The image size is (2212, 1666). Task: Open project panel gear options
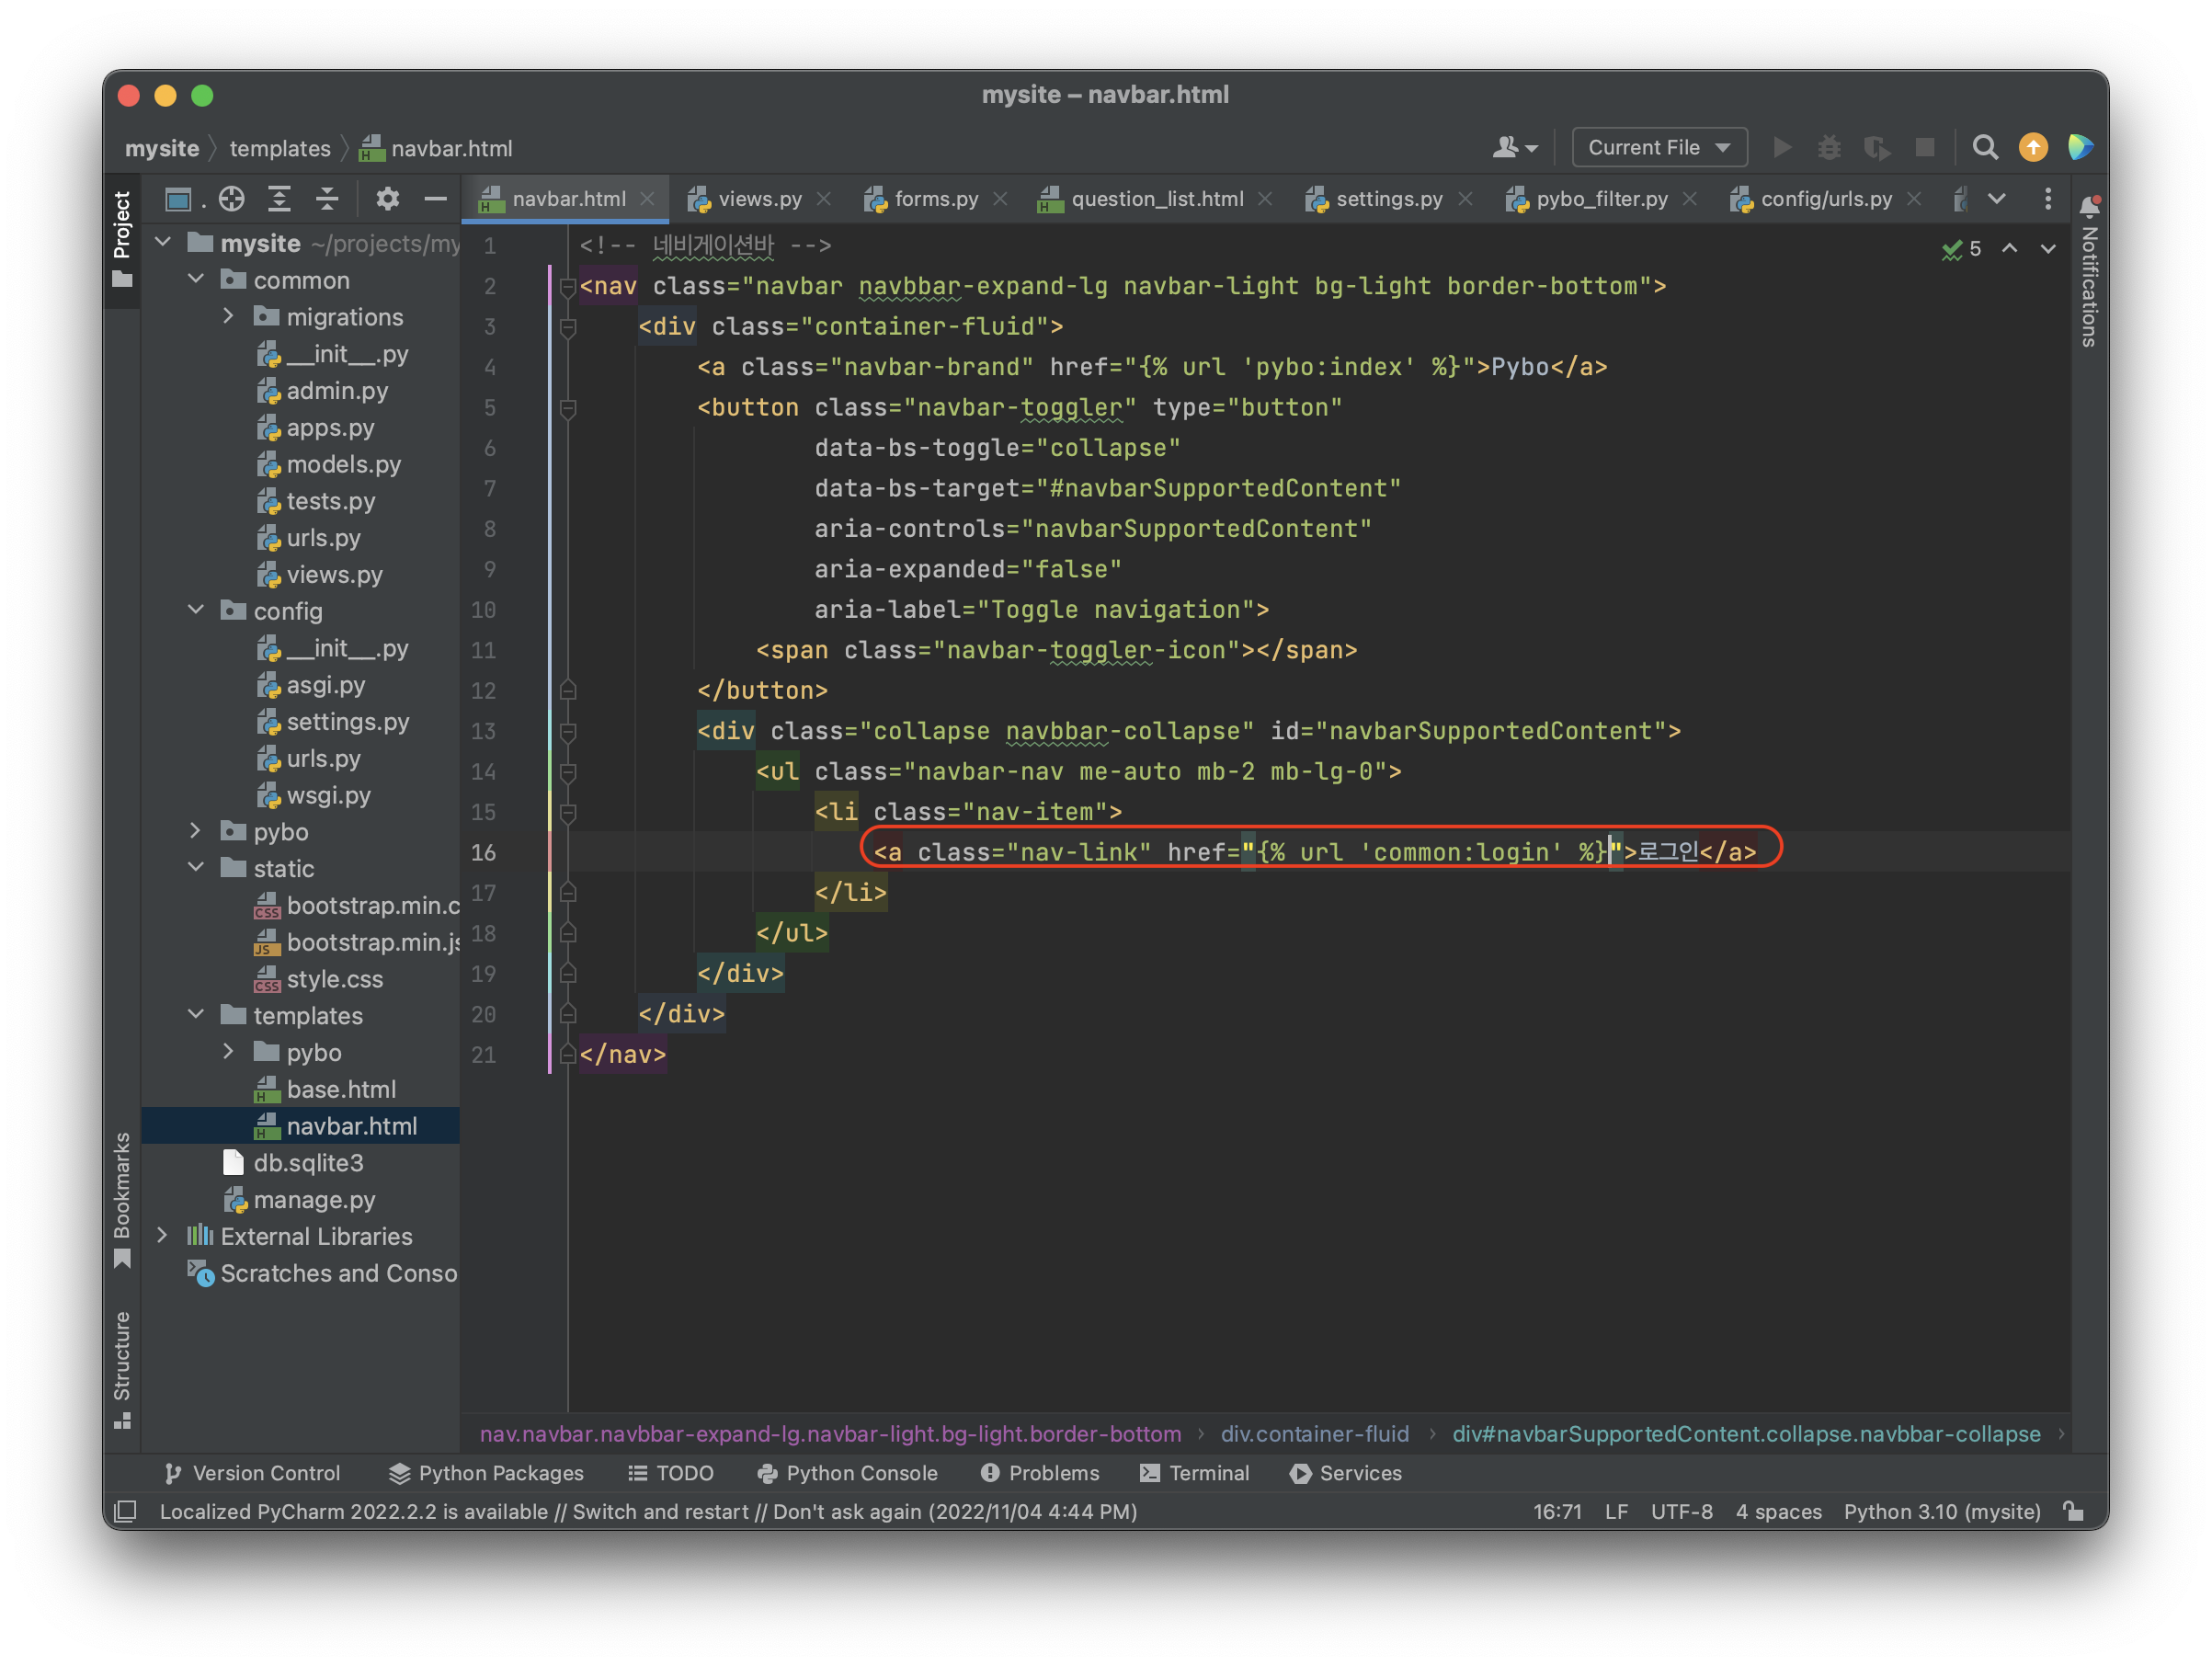point(387,199)
